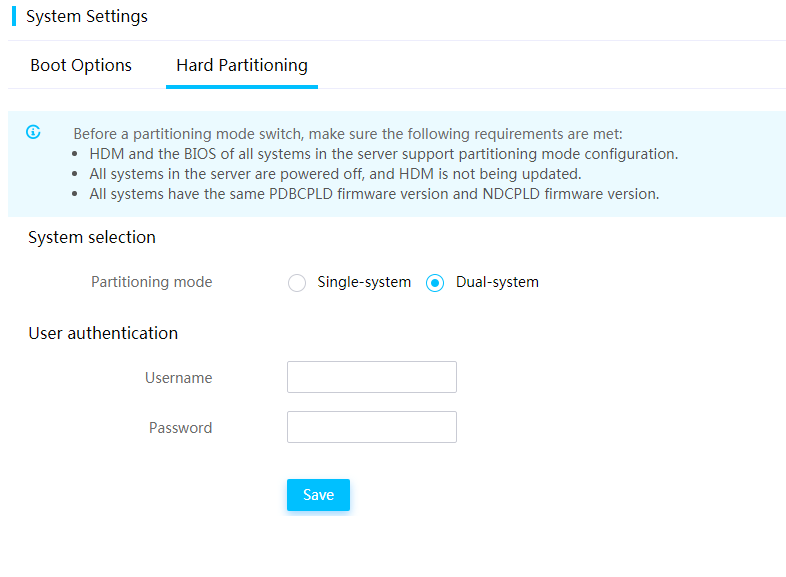This screenshot has width=786, height=577.
Task: Click the System Settings page title
Action: [87, 16]
